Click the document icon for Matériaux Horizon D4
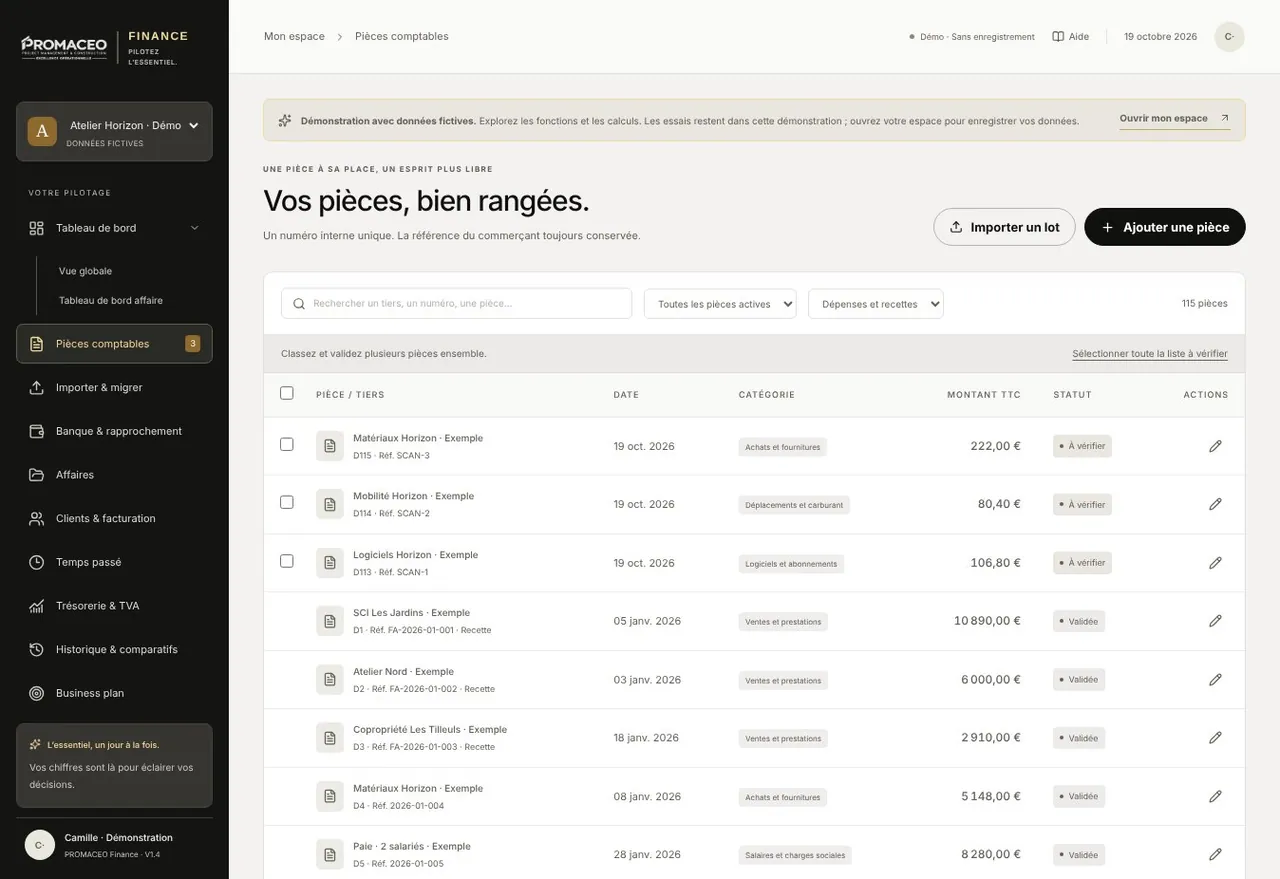Image resolution: width=1280 pixels, height=879 pixels. (330, 797)
